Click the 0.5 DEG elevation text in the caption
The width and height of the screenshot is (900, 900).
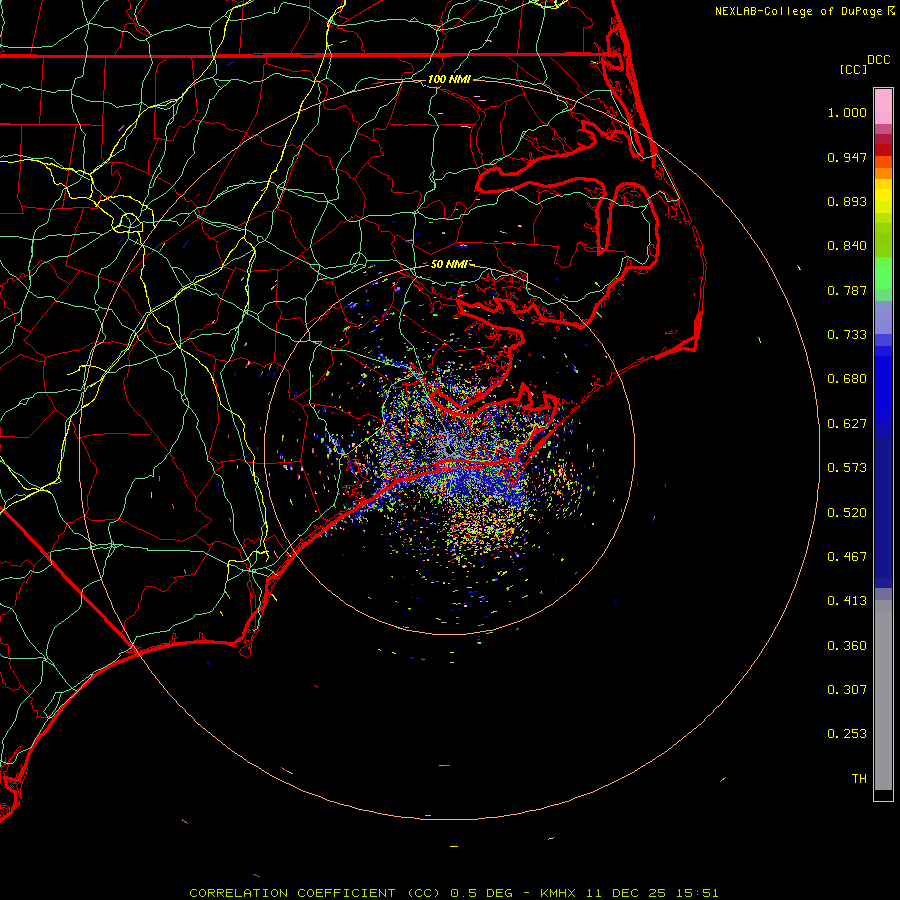click(x=481, y=893)
